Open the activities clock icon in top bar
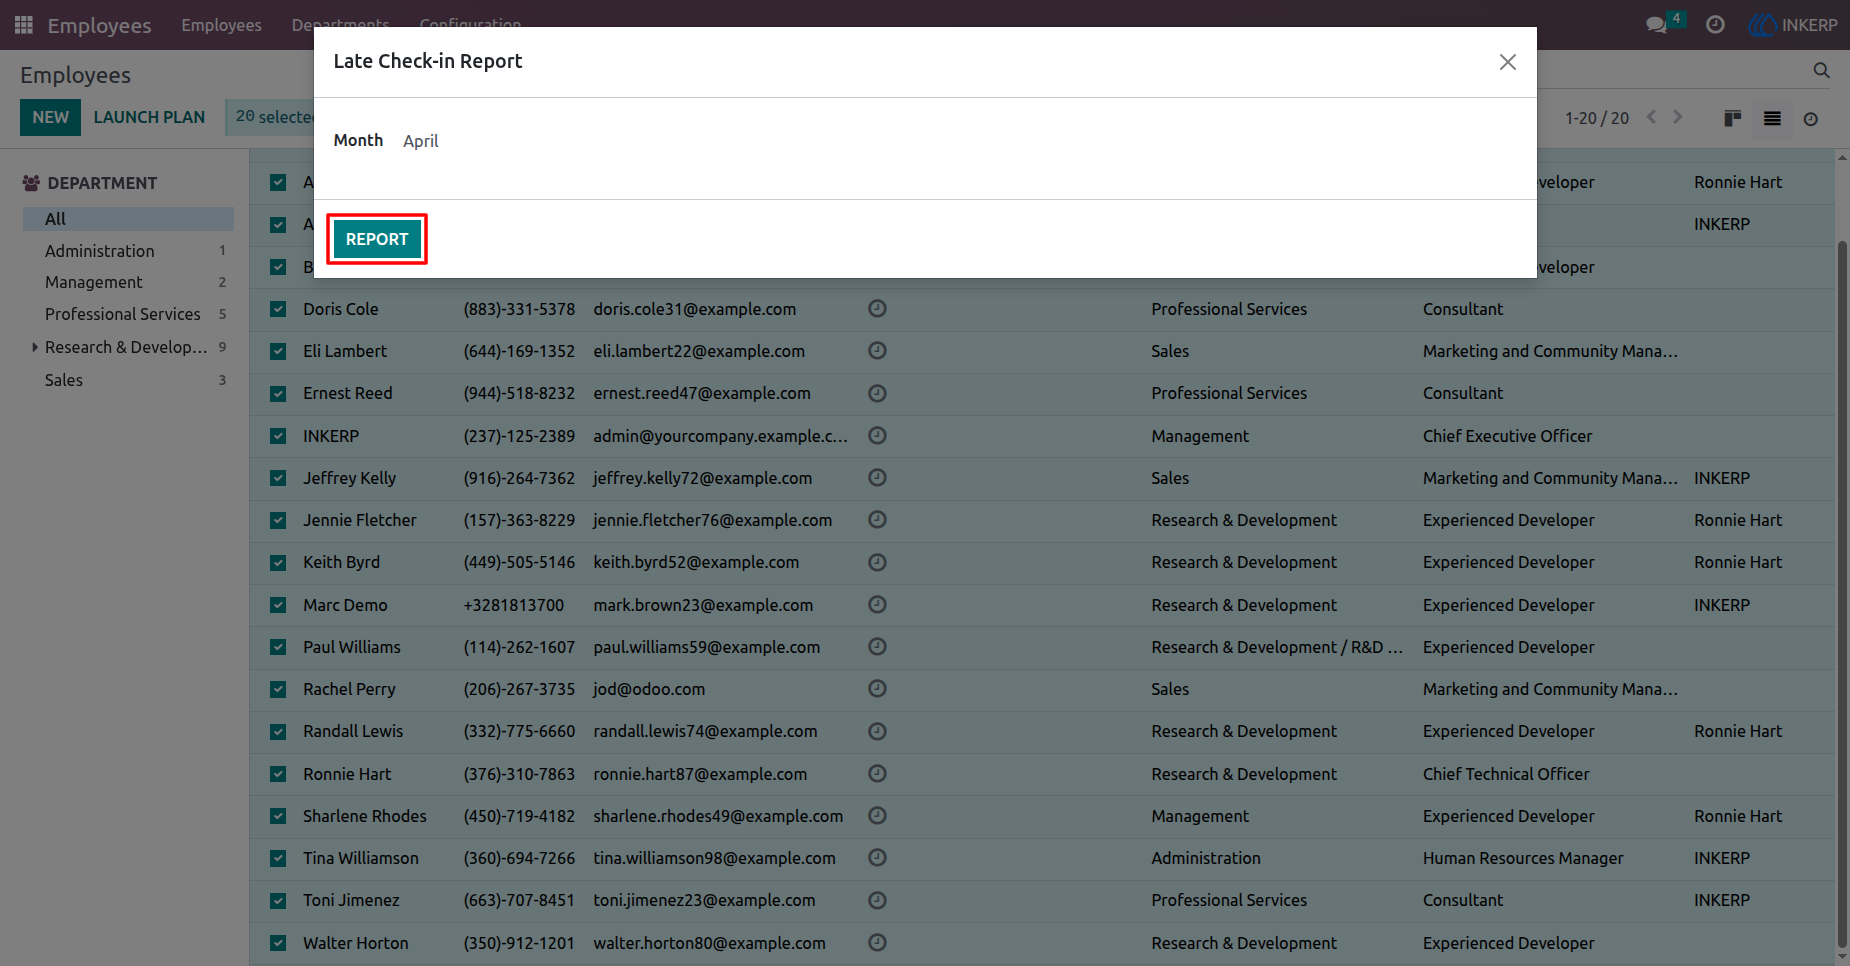 coord(1715,25)
